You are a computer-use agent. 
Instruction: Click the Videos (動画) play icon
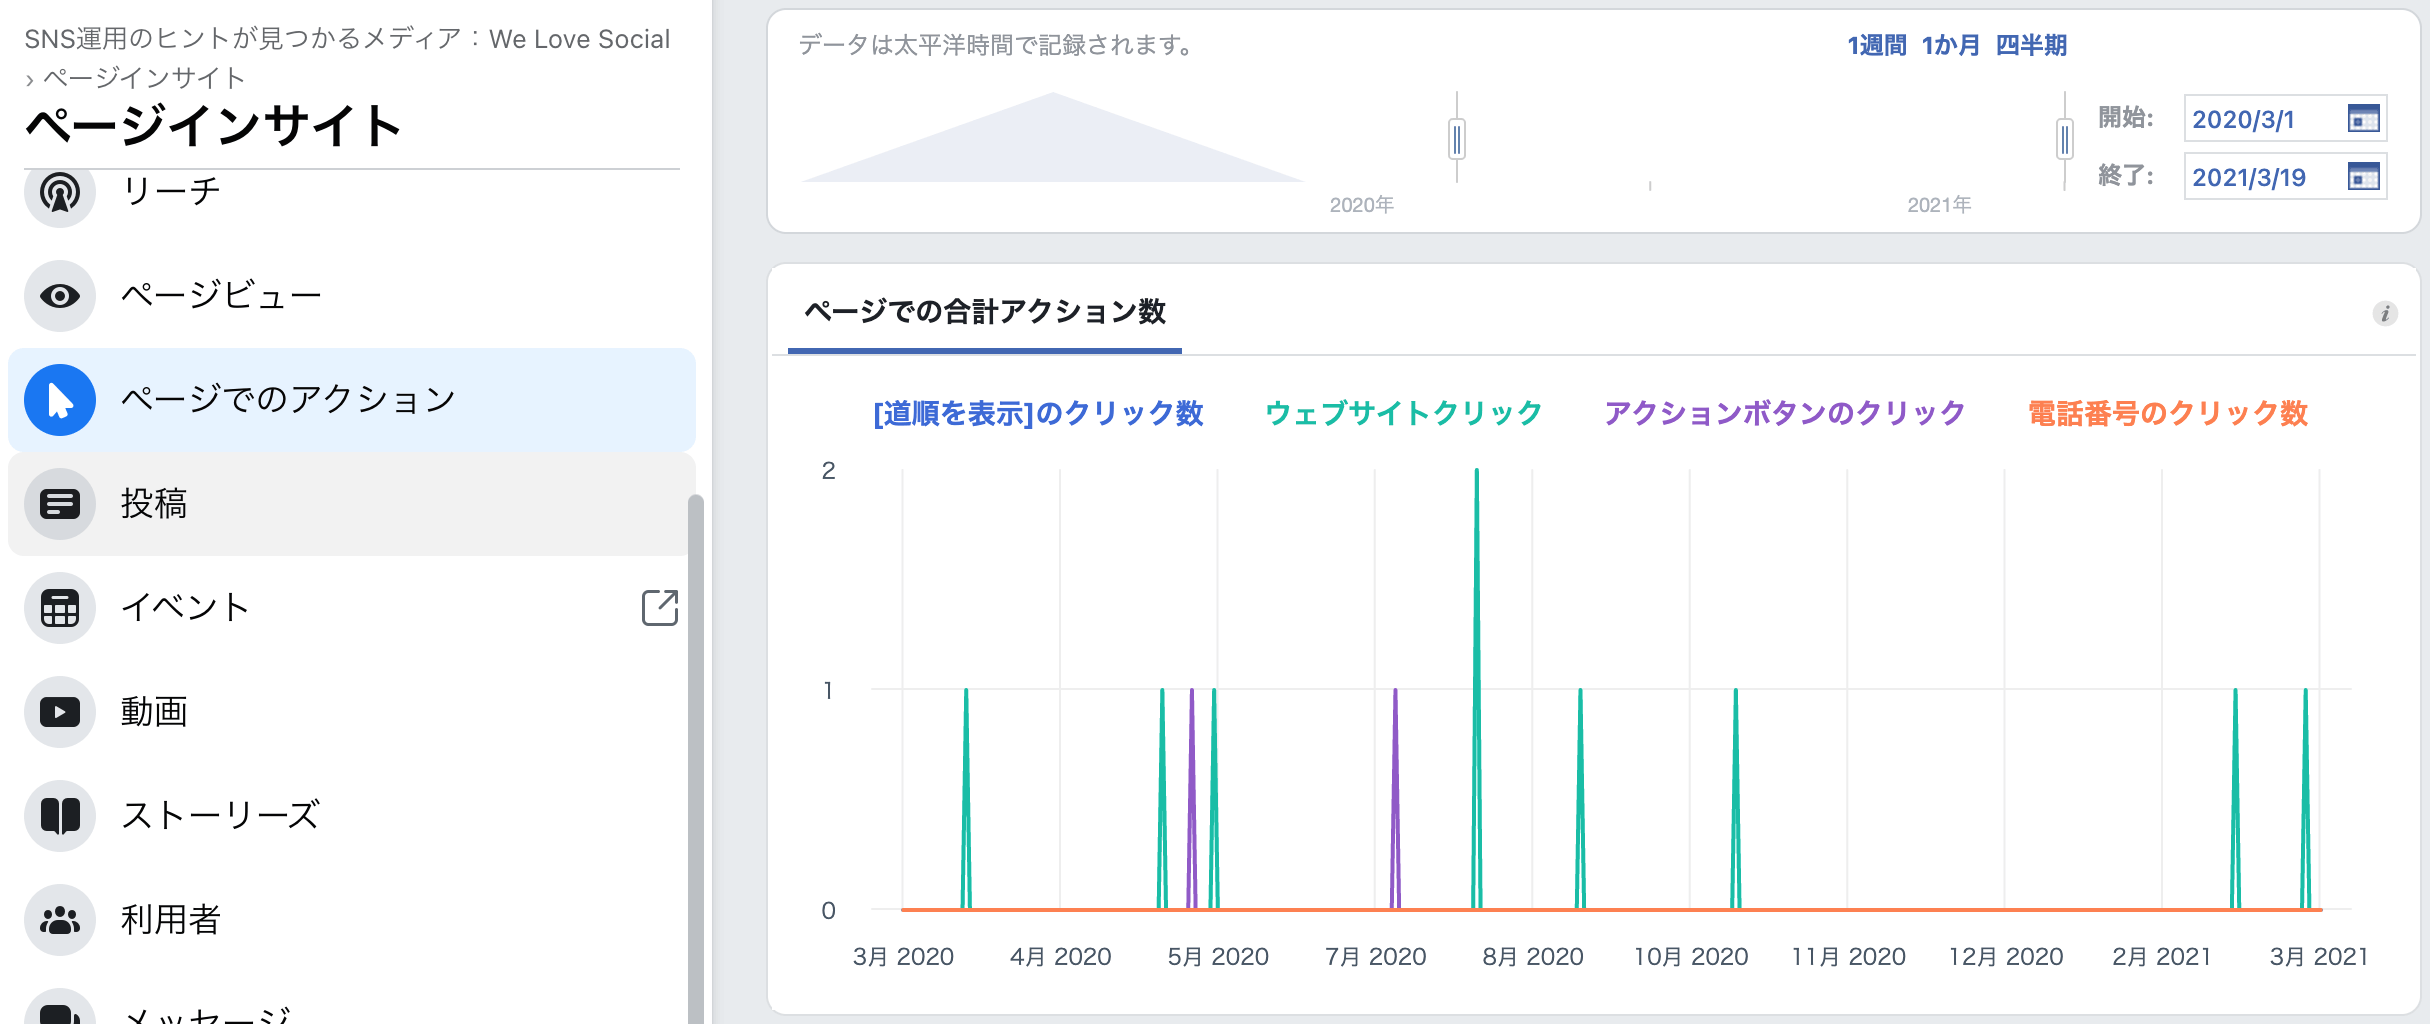point(60,712)
